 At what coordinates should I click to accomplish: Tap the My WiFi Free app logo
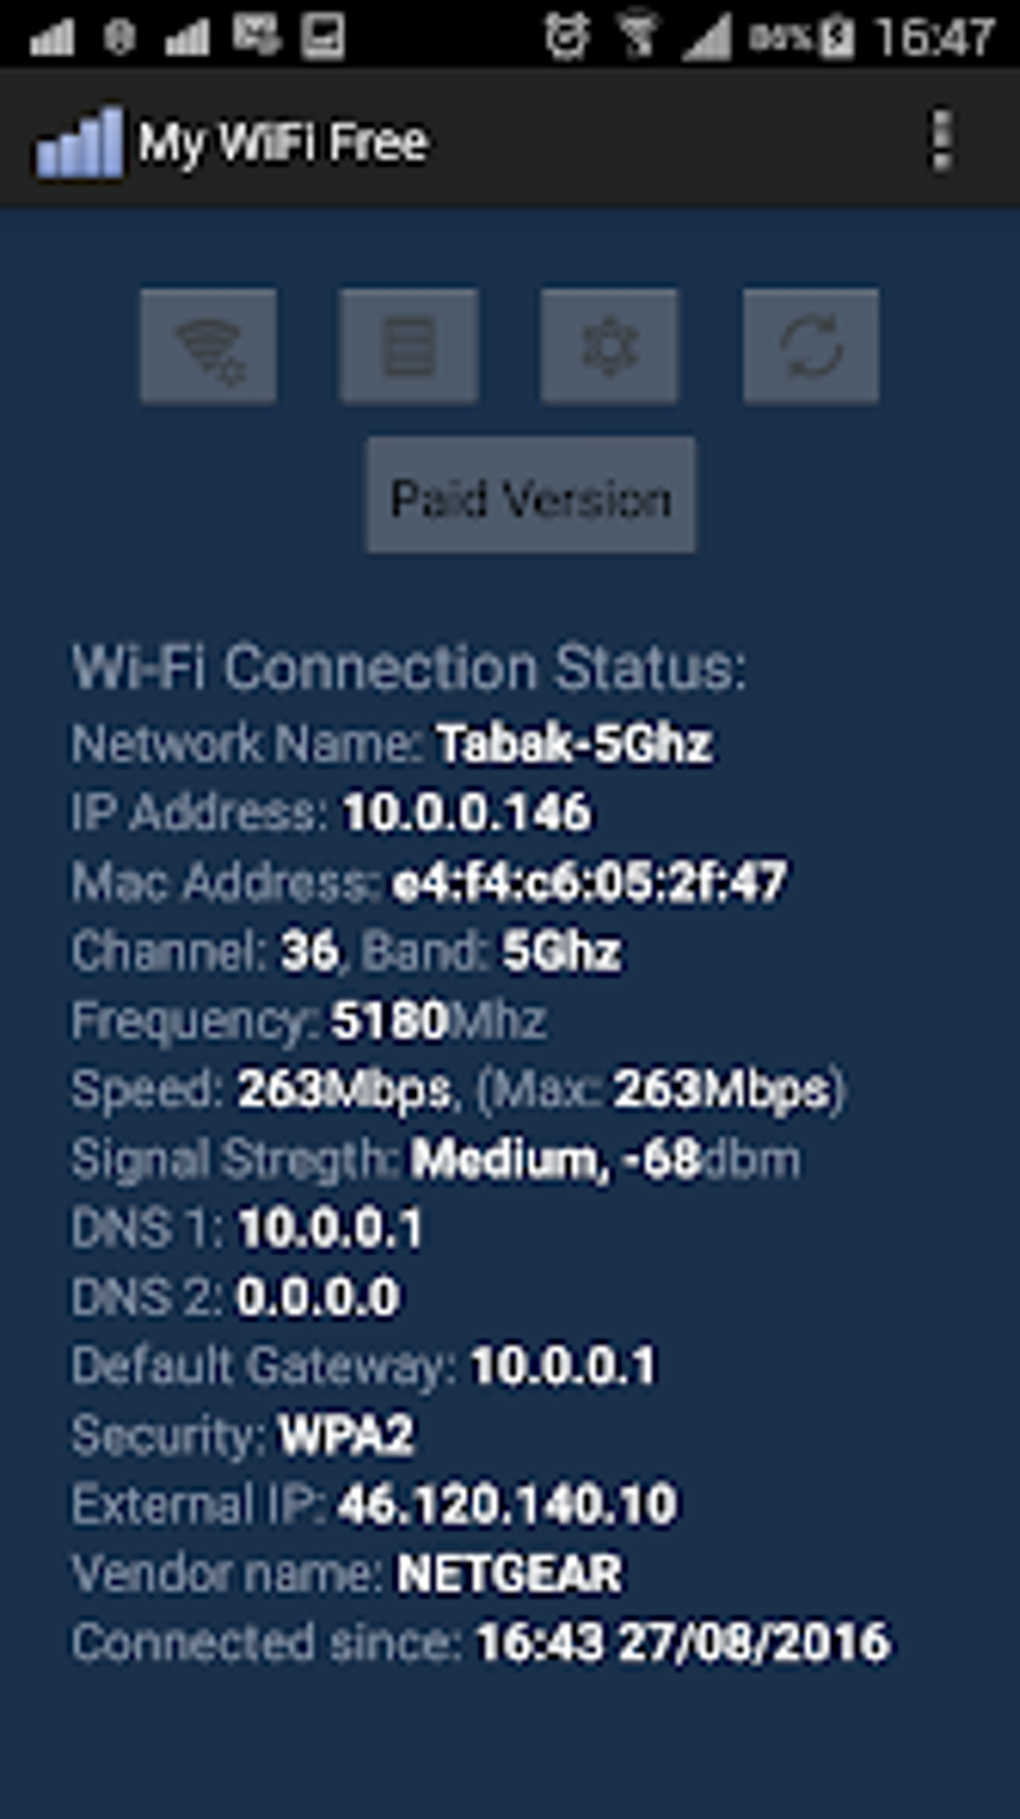click(78, 143)
